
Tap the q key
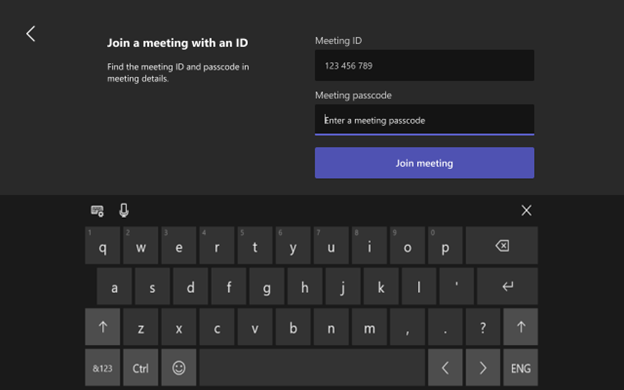click(x=102, y=246)
